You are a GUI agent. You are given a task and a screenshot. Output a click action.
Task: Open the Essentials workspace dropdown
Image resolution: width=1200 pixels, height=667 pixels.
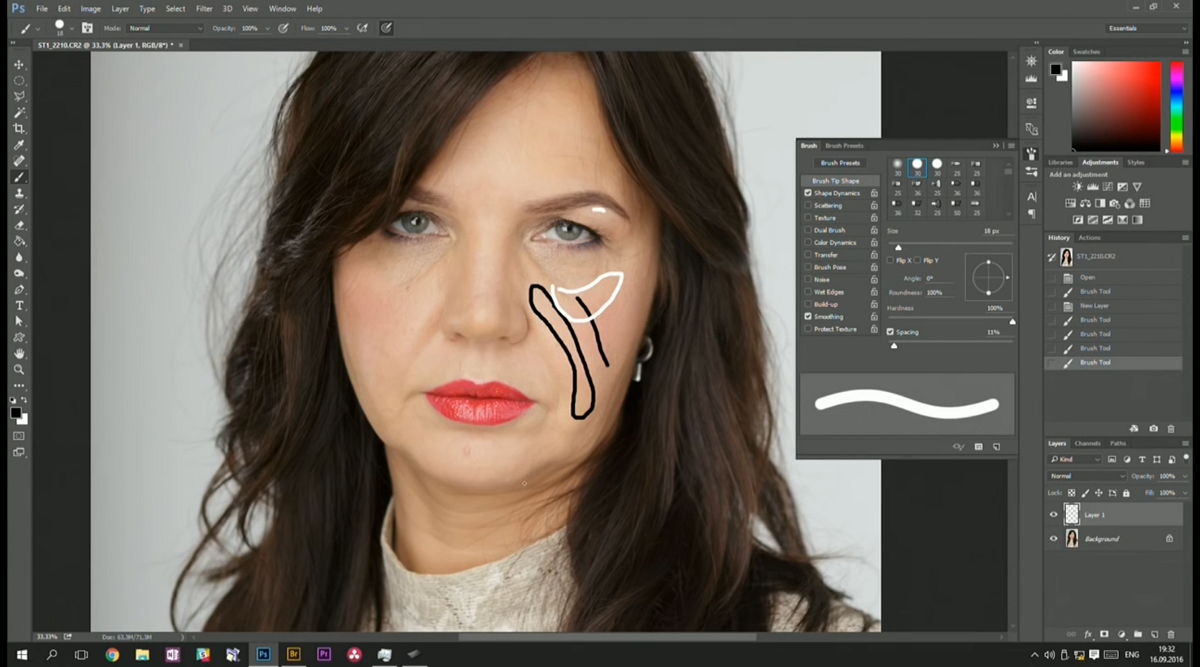point(1147,28)
